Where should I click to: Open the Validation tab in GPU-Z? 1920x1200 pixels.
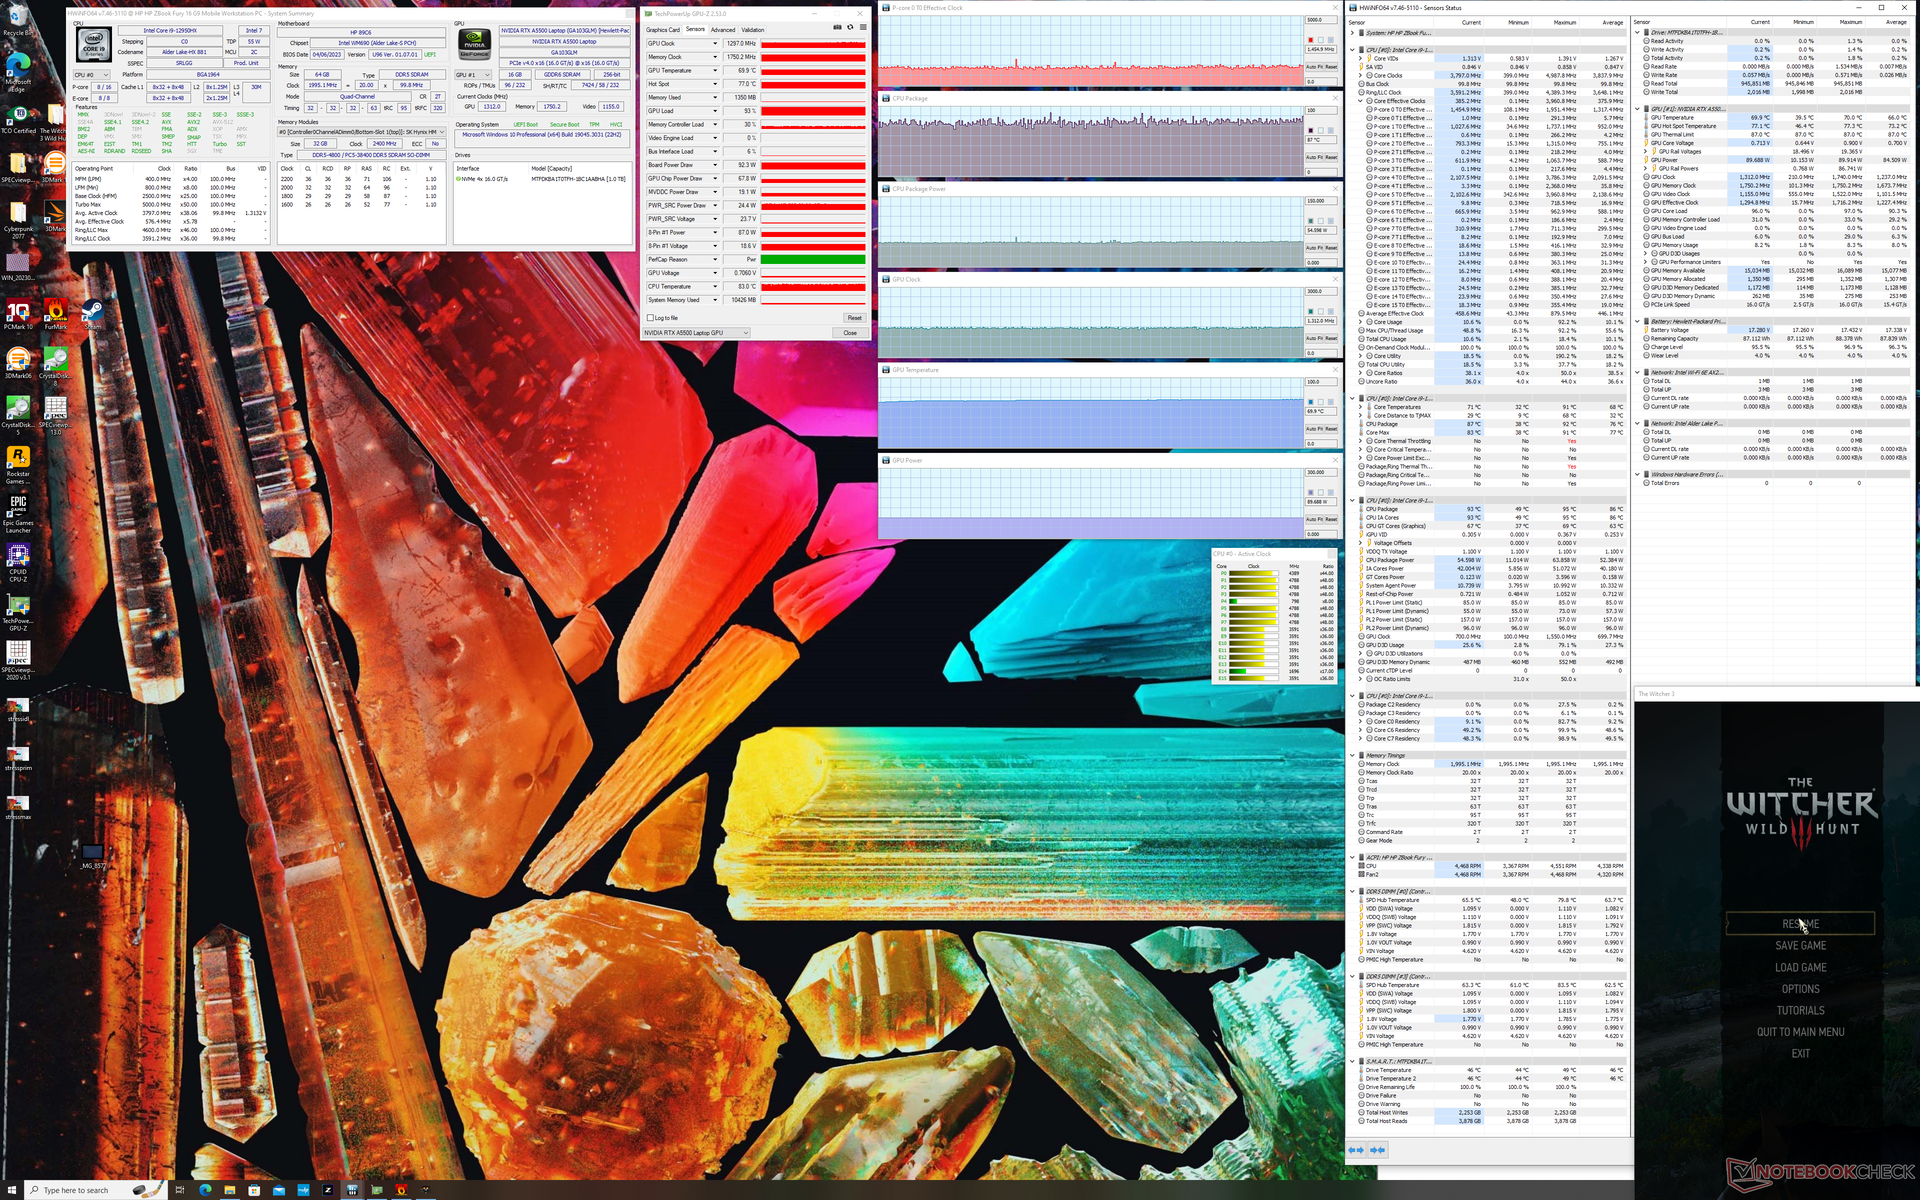click(x=753, y=30)
